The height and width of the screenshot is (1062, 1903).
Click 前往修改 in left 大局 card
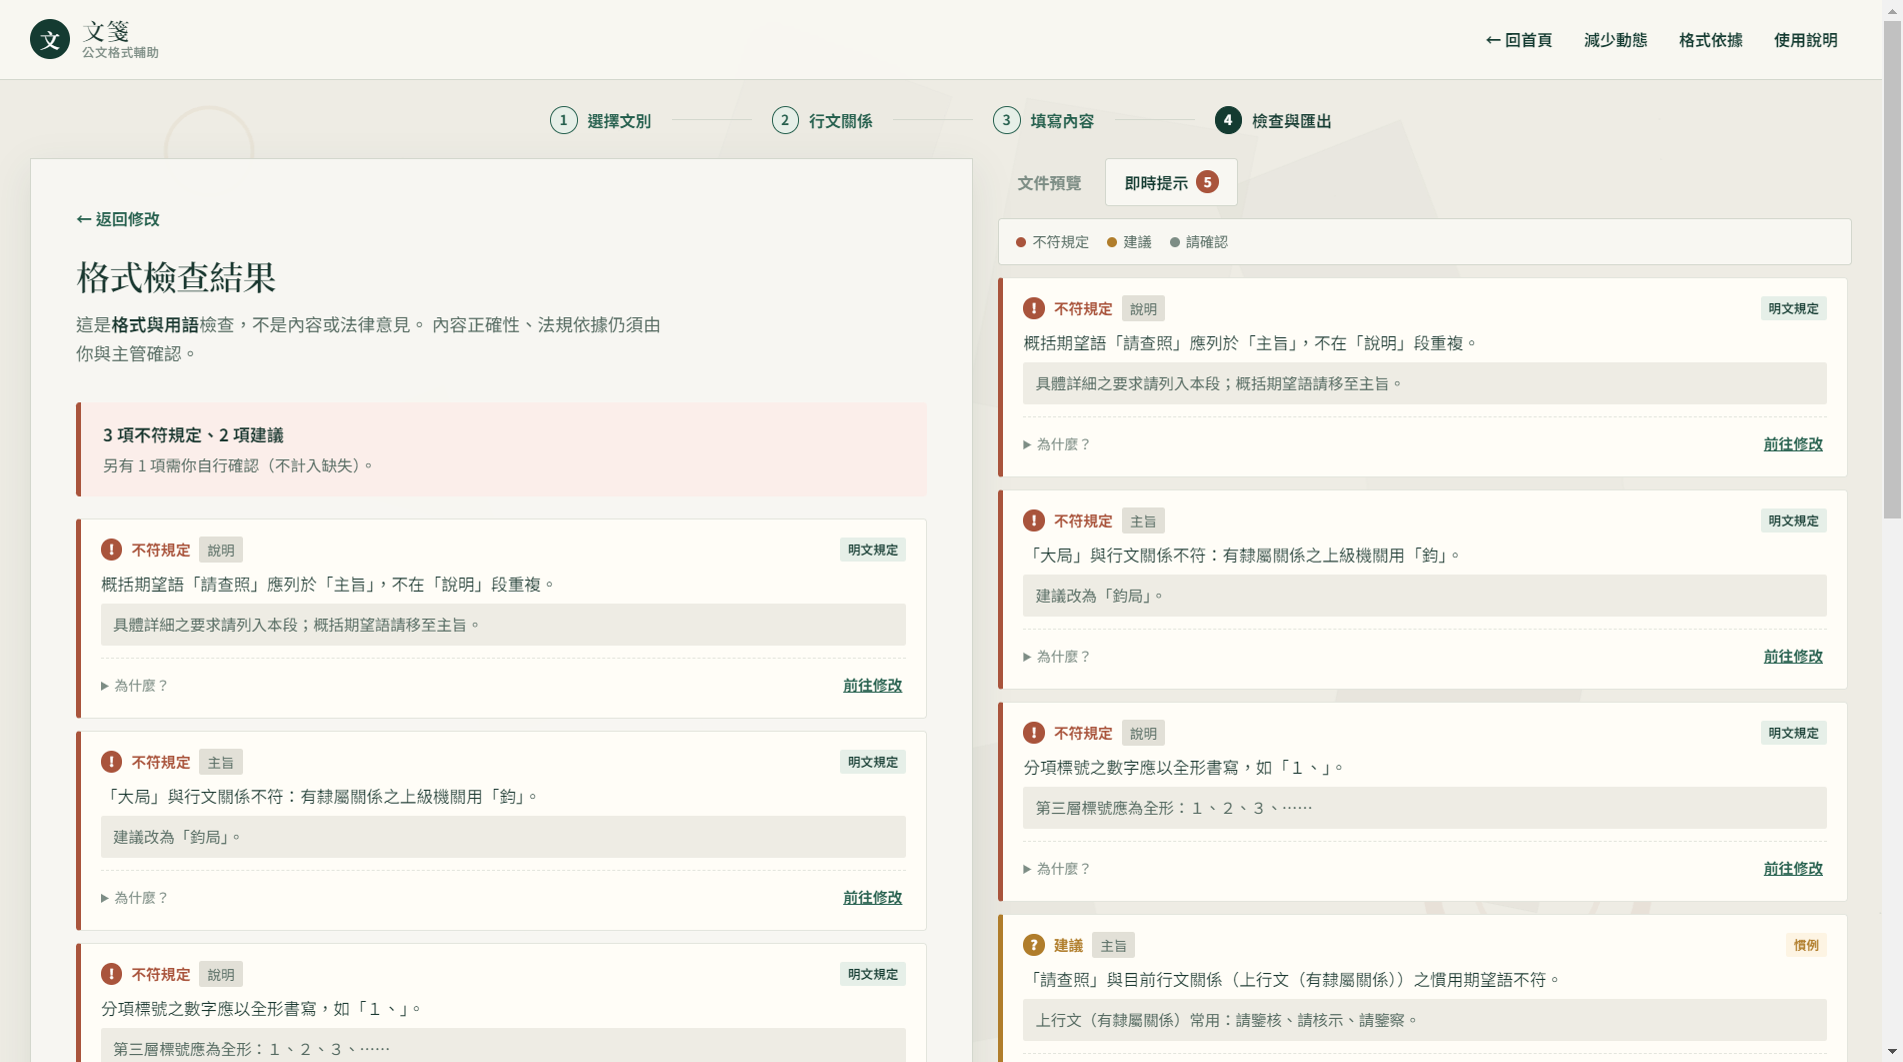(x=872, y=898)
